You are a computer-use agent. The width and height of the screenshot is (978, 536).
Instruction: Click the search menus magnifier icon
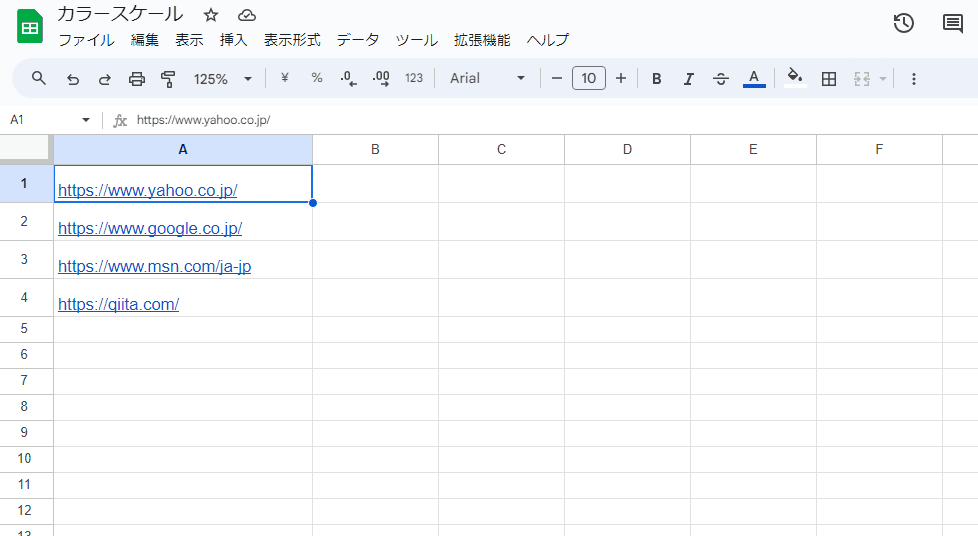coord(39,79)
